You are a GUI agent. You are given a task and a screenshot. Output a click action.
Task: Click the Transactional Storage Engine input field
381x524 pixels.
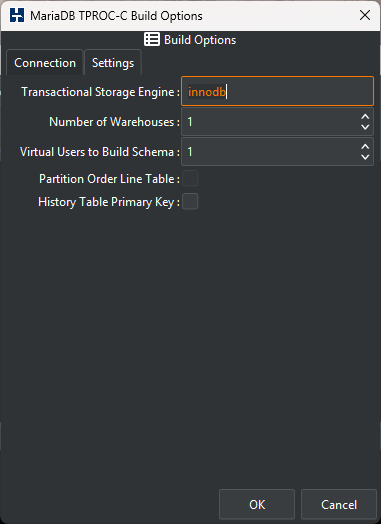pos(277,91)
